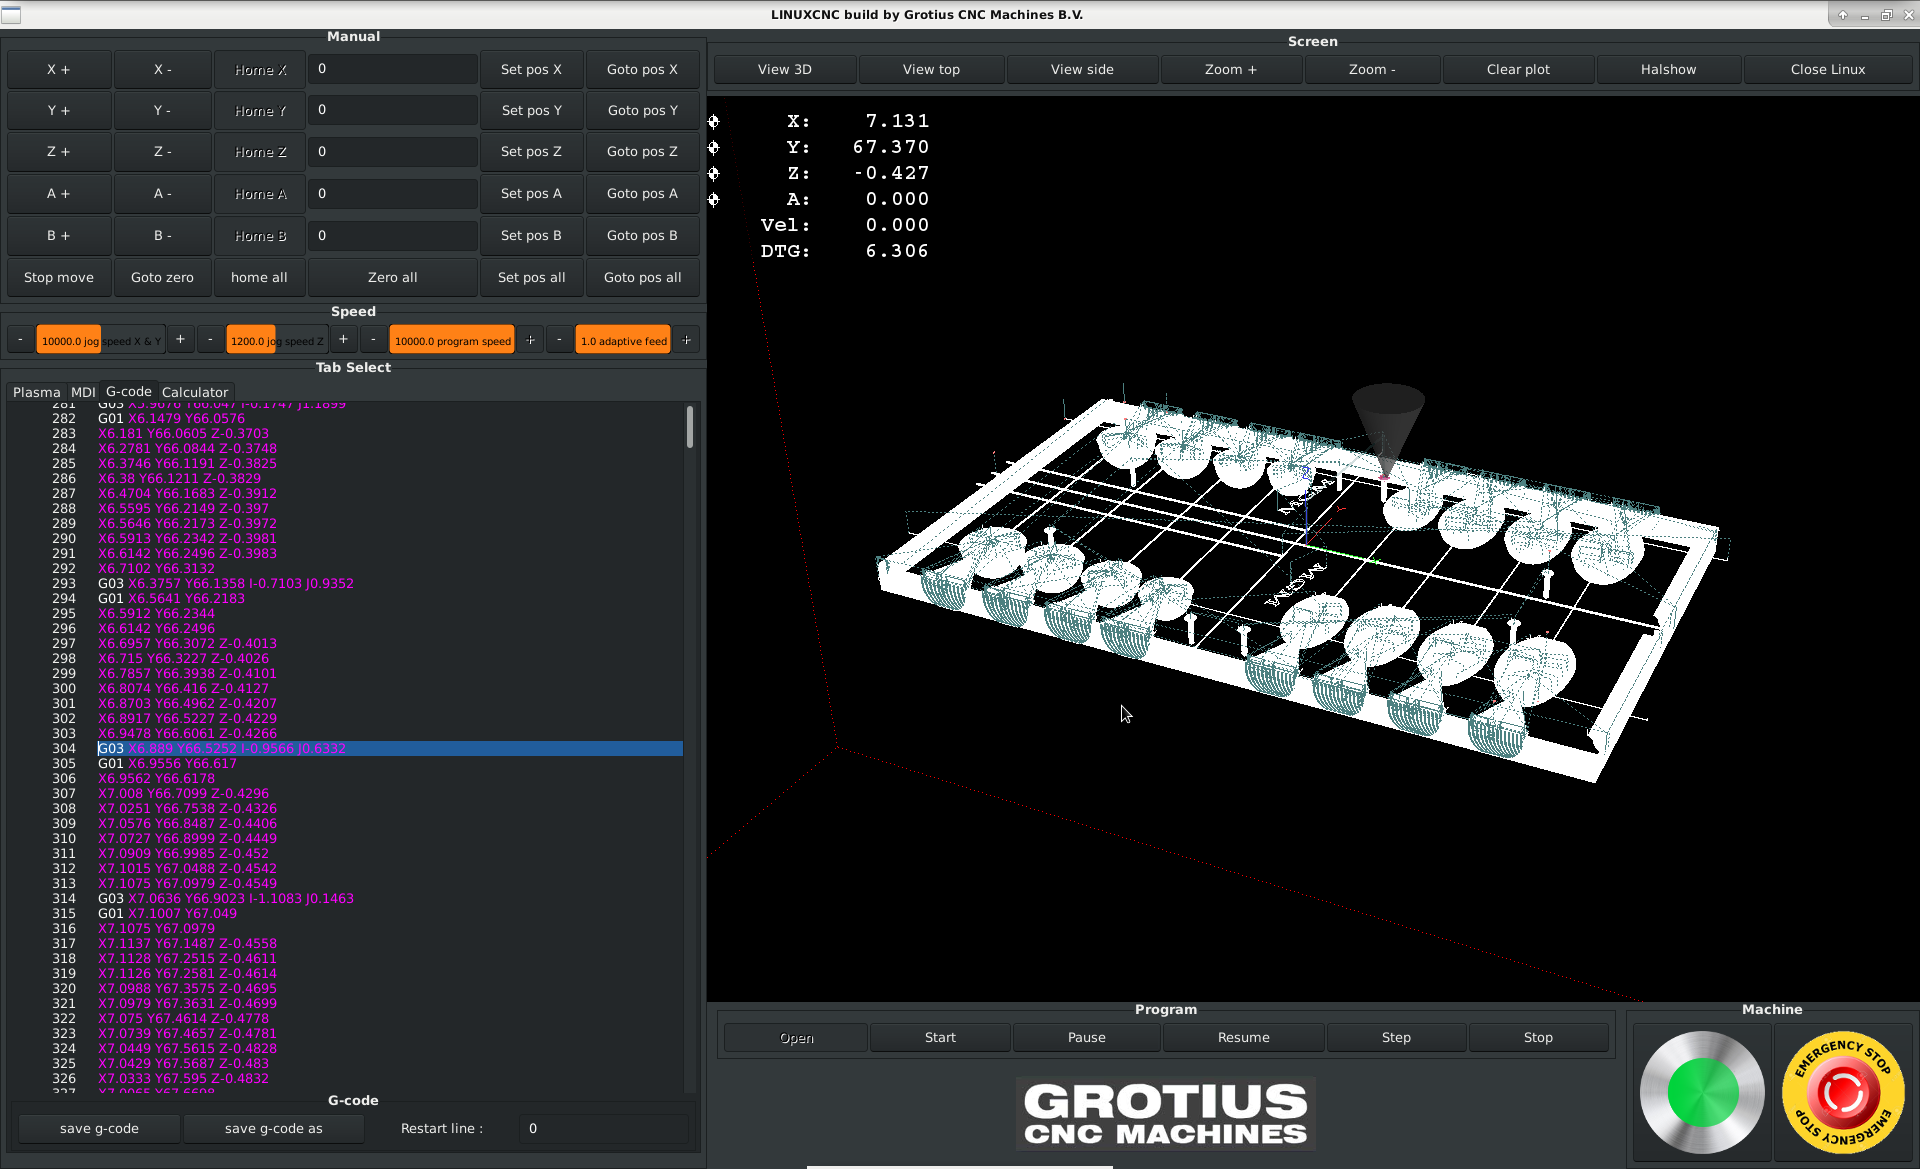Open the Calculator tab

[x=195, y=392]
